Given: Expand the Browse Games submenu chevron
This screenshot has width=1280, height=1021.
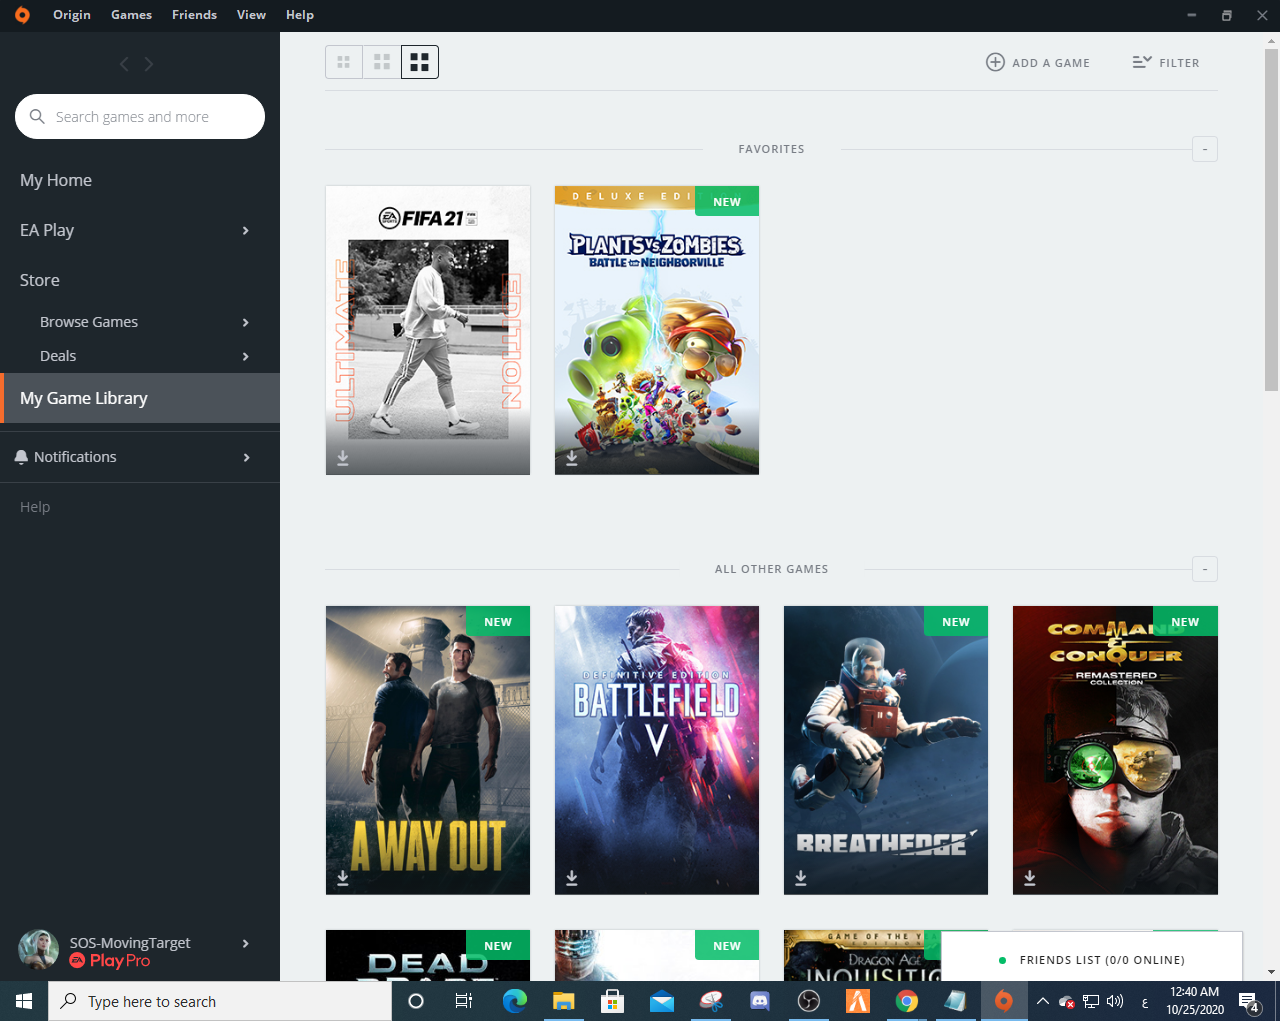Looking at the screenshot, I should pyautogui.click(x=246, y=322).
